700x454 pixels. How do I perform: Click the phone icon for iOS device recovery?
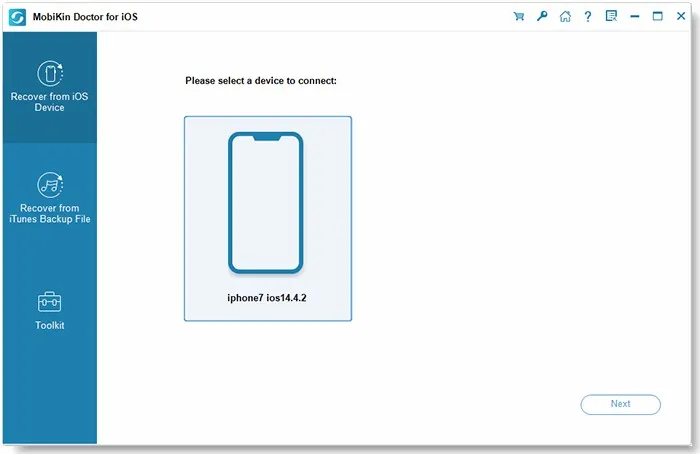click(x=49, y=73)
